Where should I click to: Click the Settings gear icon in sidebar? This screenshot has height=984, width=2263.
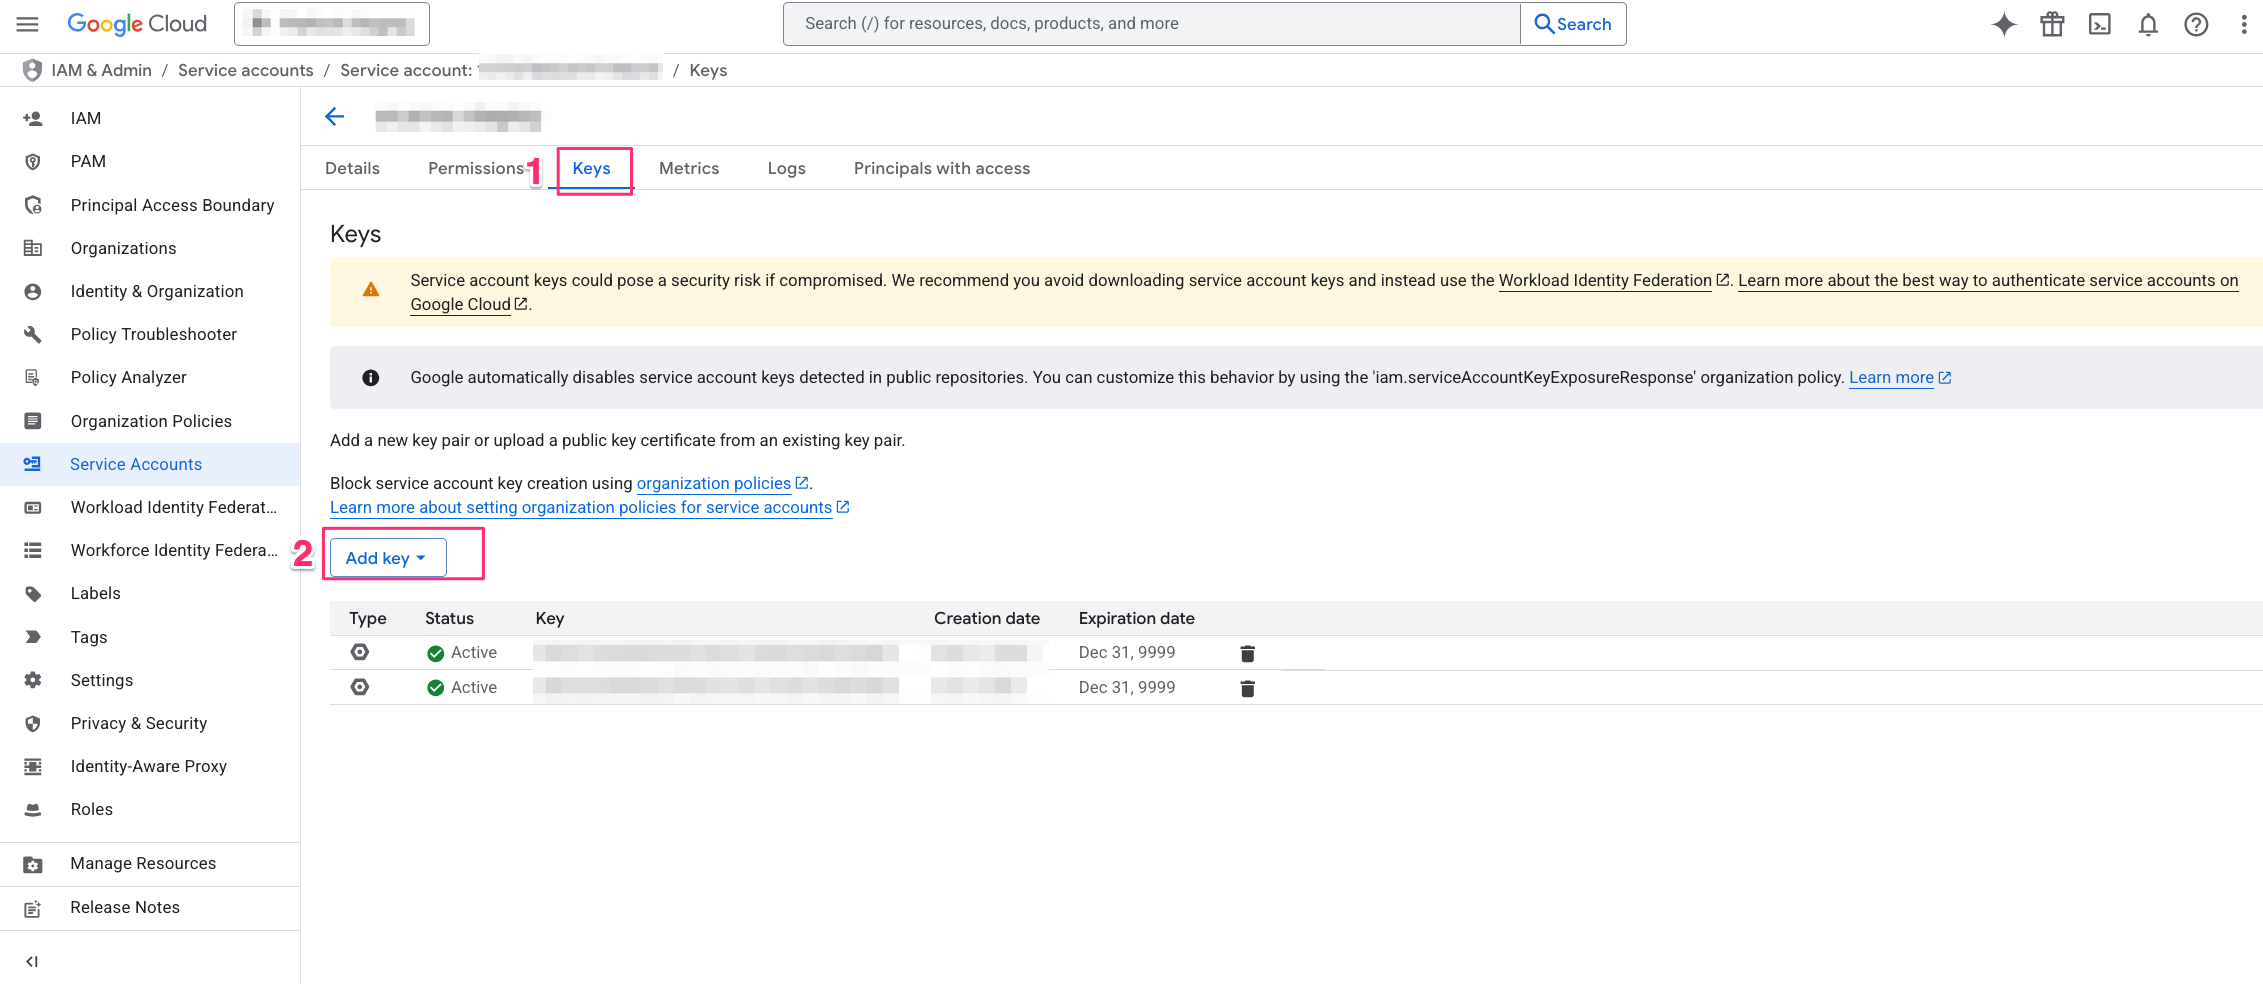pos(33,680)
